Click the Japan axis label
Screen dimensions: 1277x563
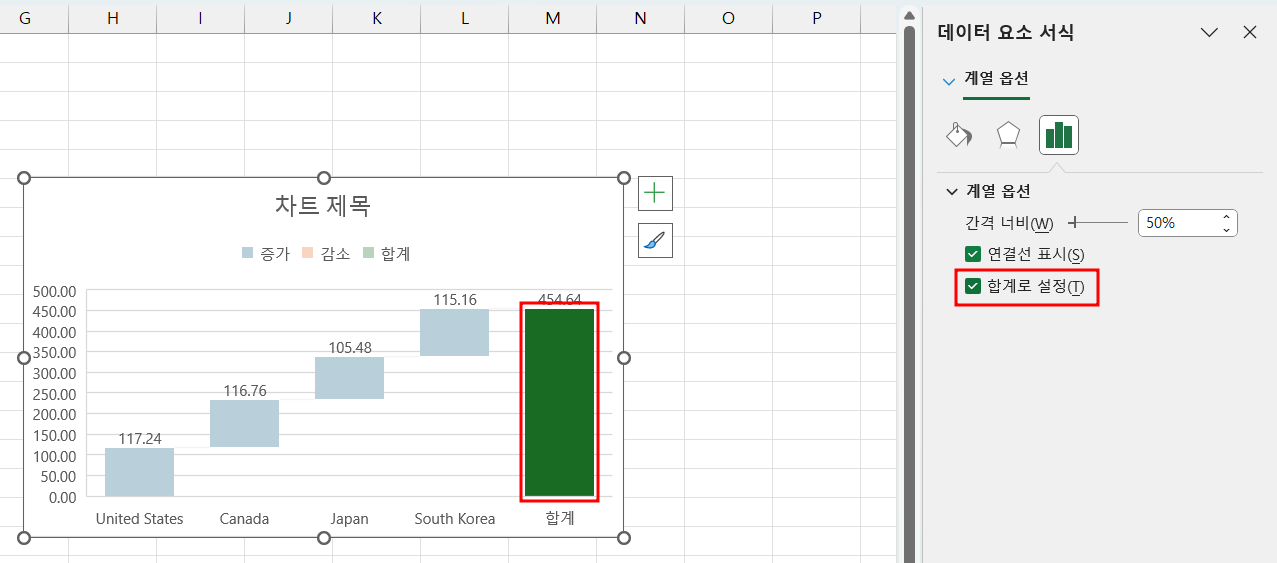349,519
